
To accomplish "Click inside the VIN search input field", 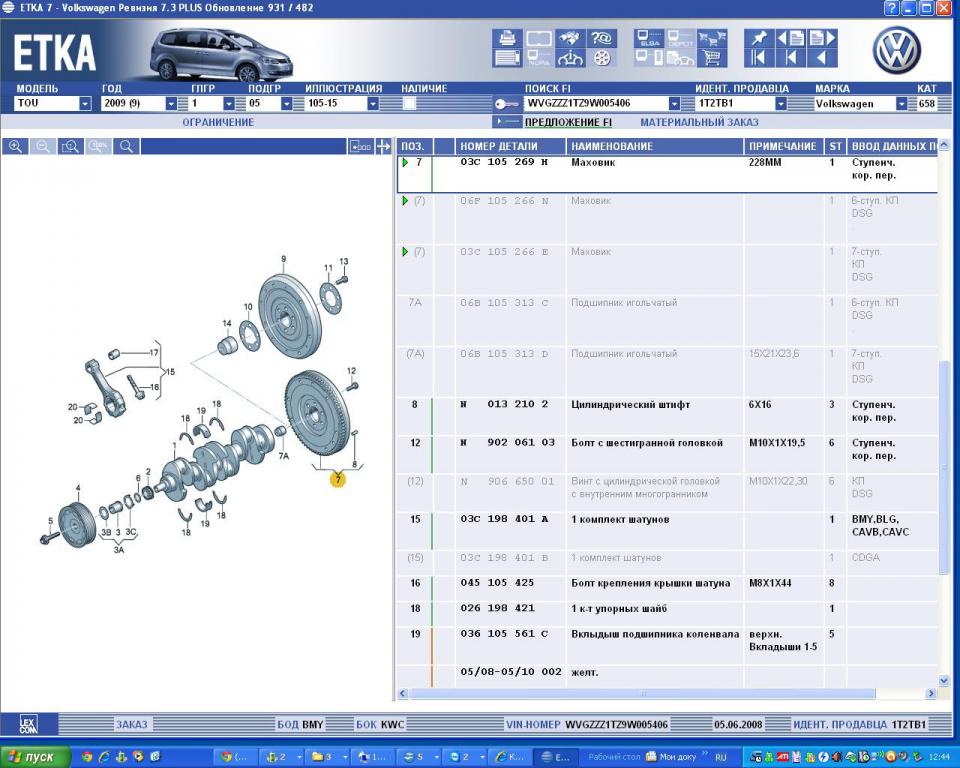I will (x=596, y=104).
